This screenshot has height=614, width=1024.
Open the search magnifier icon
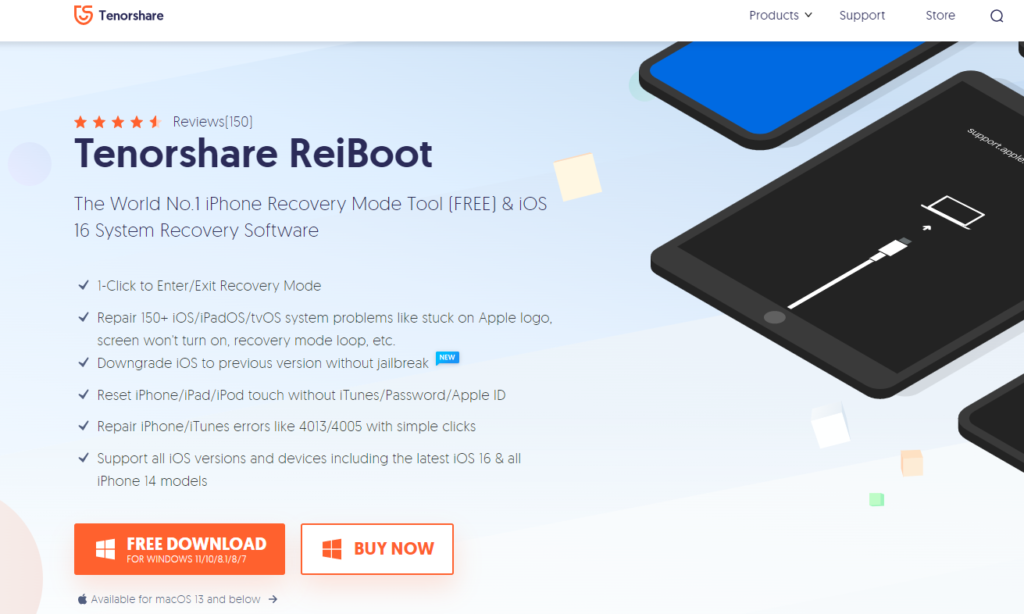996,16
